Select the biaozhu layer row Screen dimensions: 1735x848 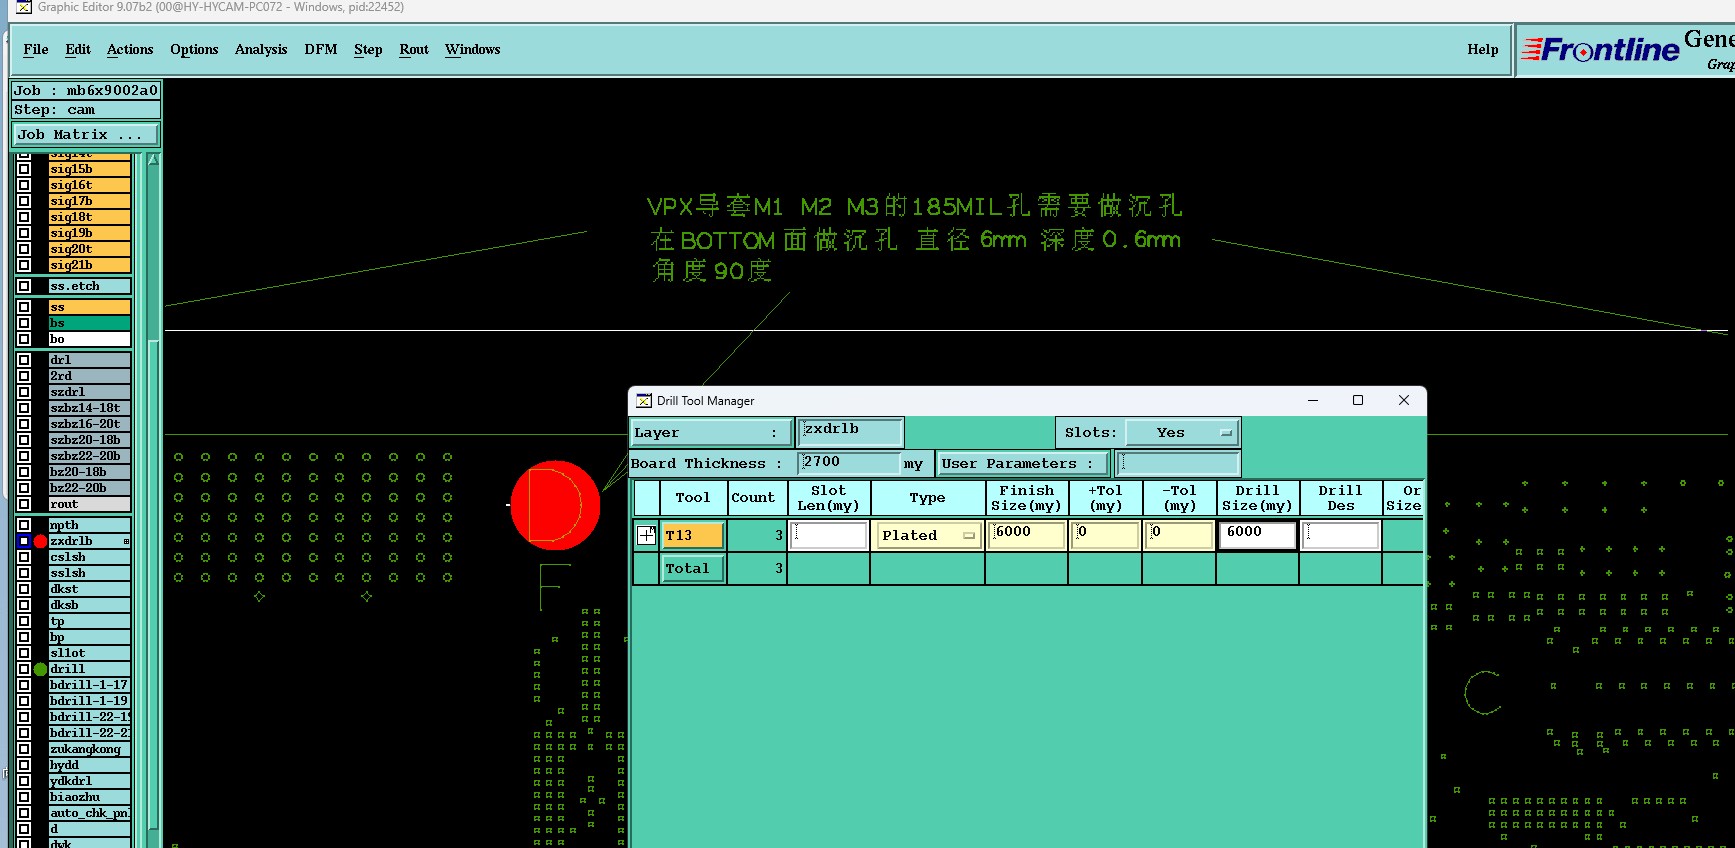pos(90,797)
